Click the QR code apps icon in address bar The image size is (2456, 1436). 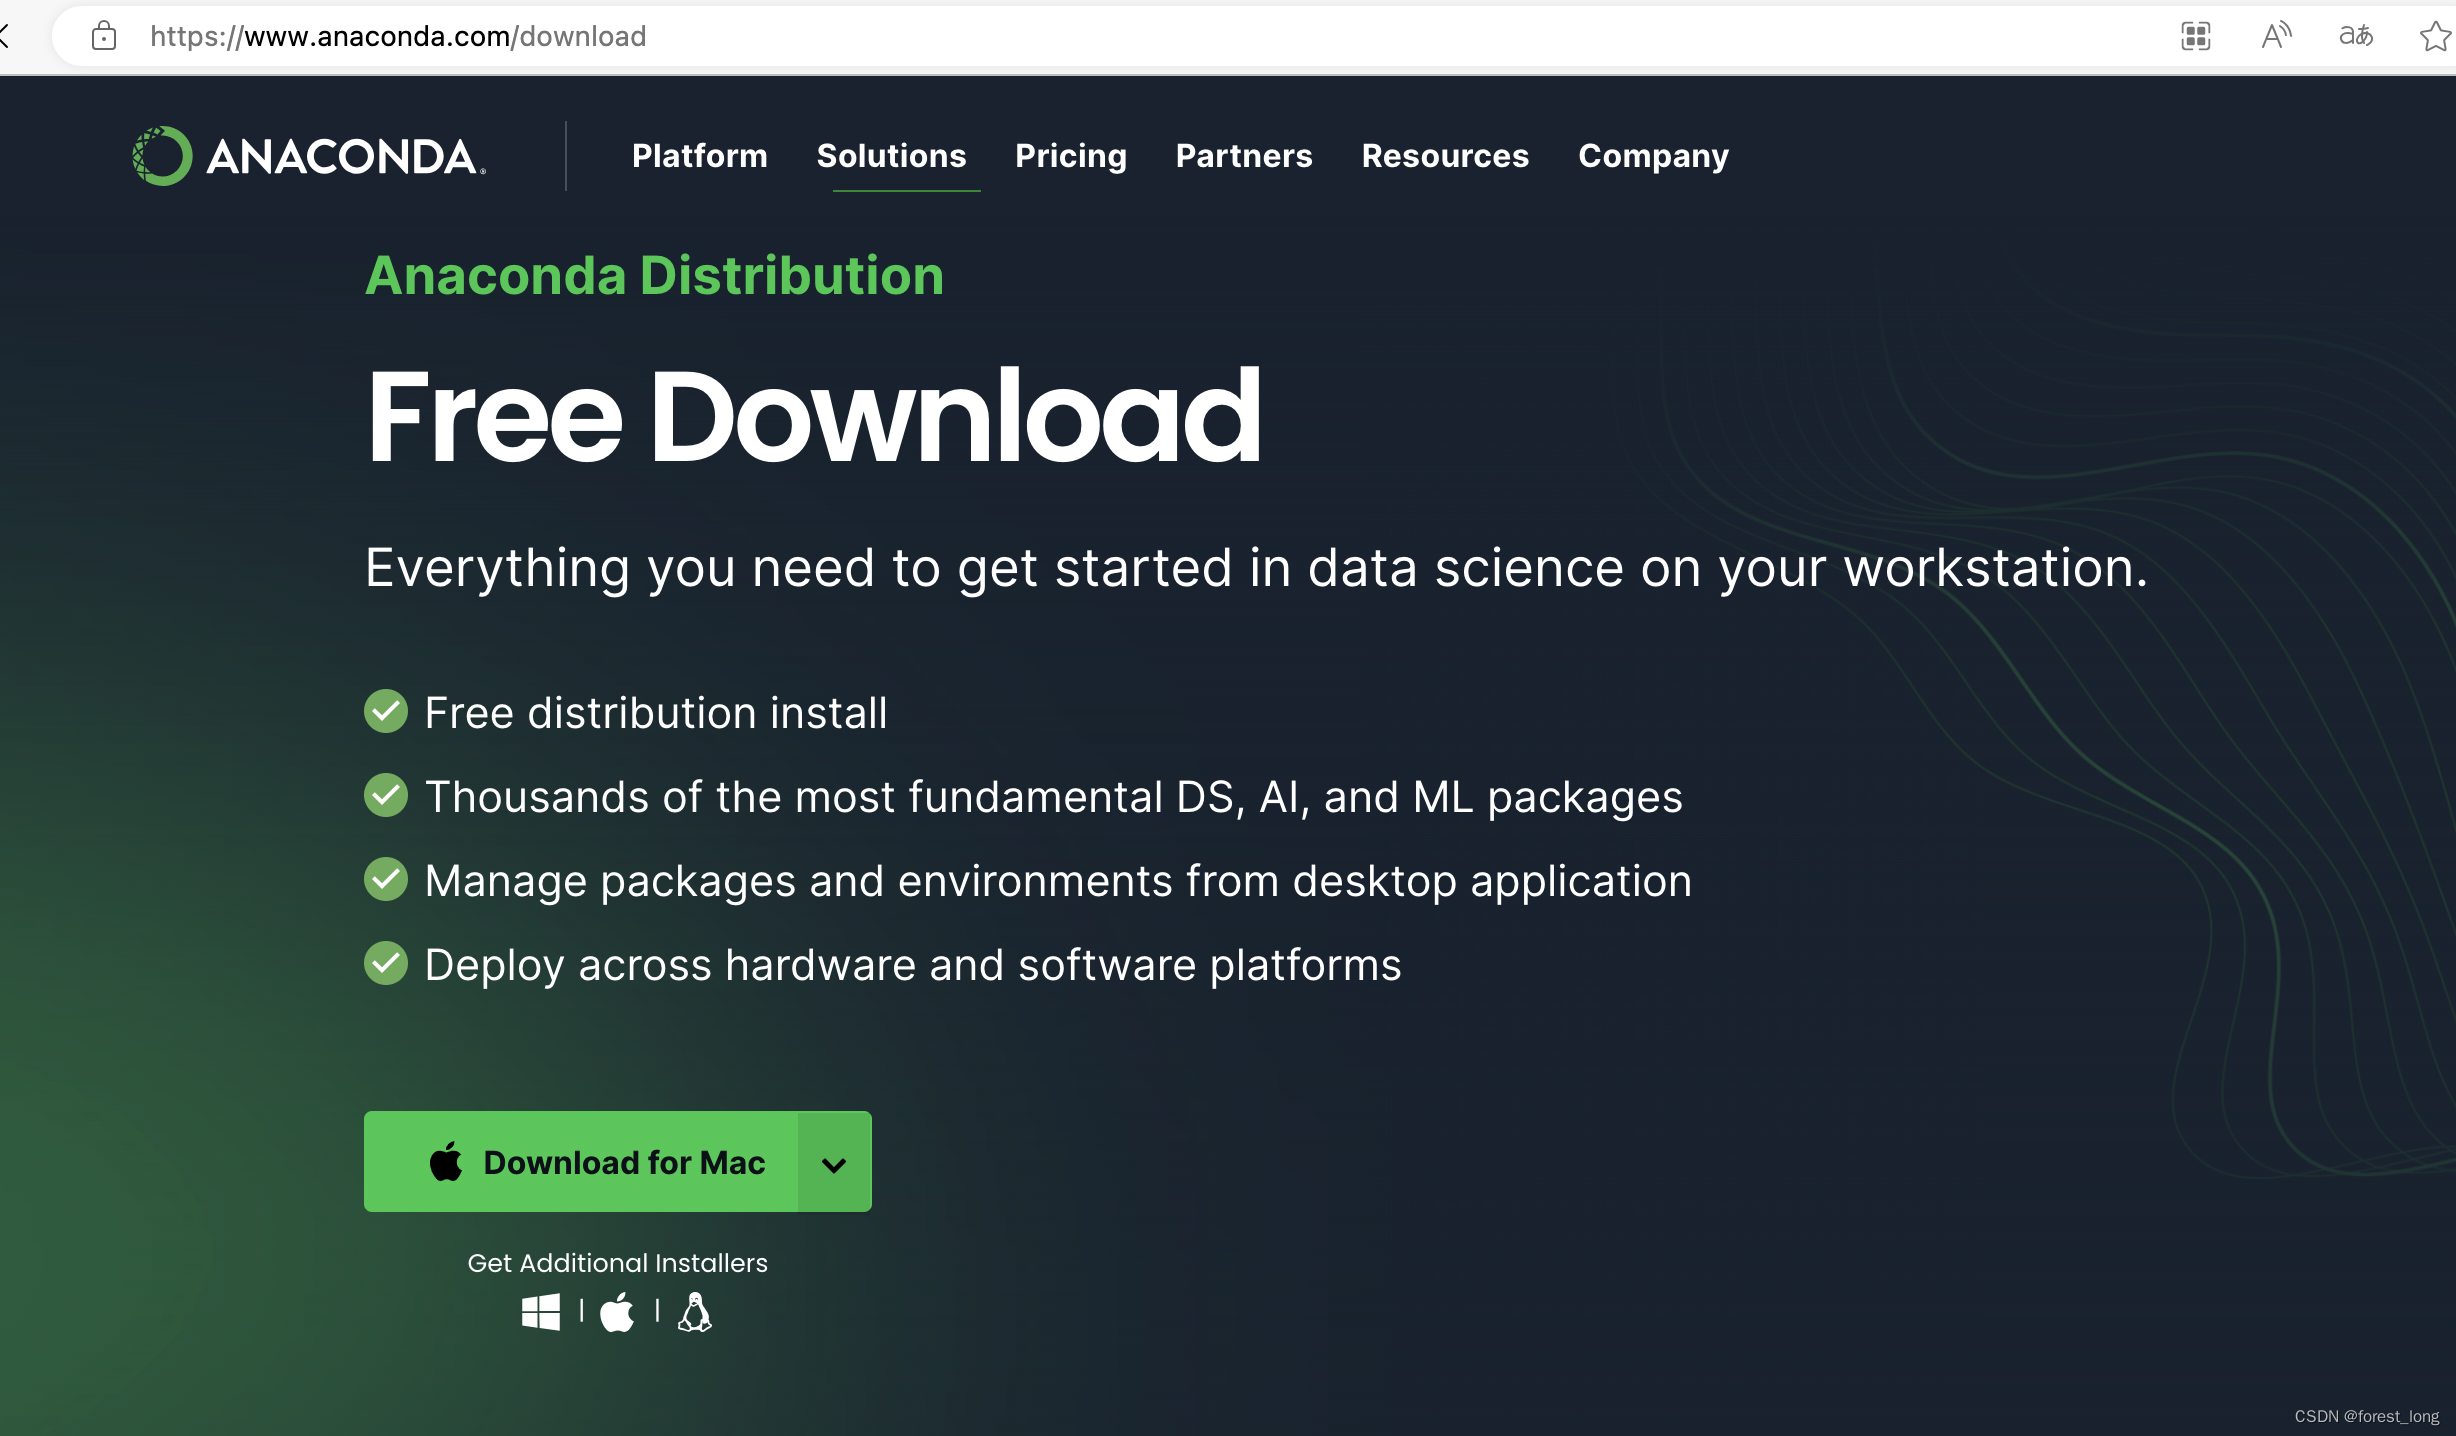(2196, 37)
